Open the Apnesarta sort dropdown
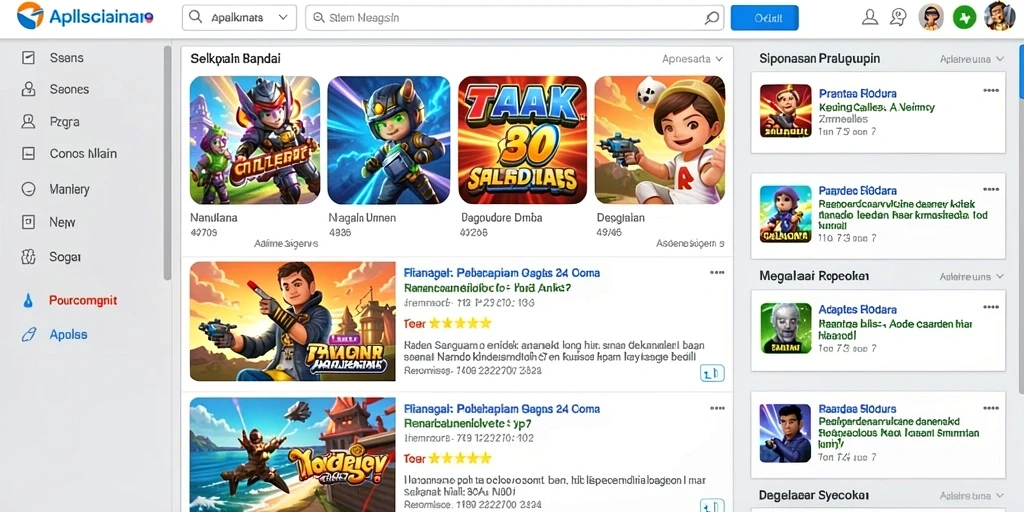Image resolution: width=1024 pixels, height=512 pixels. (692, 59)
